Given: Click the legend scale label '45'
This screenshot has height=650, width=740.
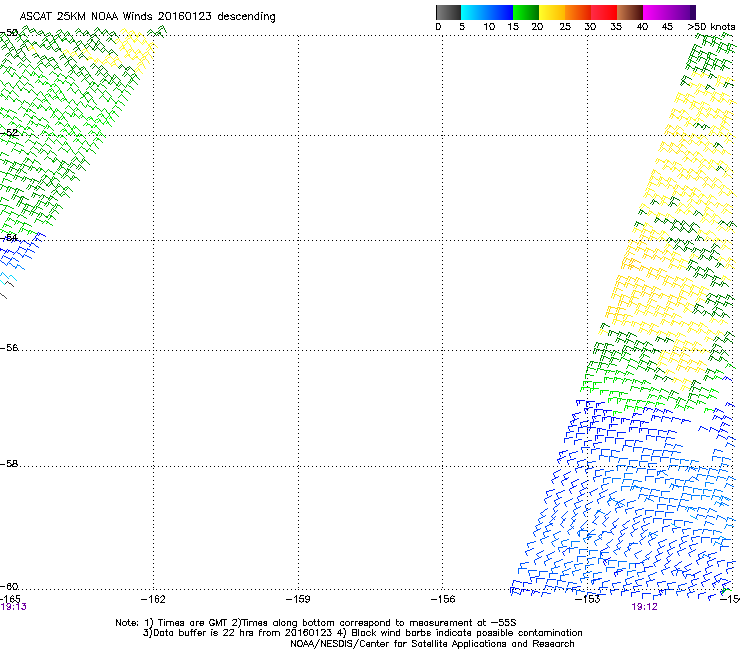Looking at the screenshot, I should pyautogui.click(x=667, y=27).
